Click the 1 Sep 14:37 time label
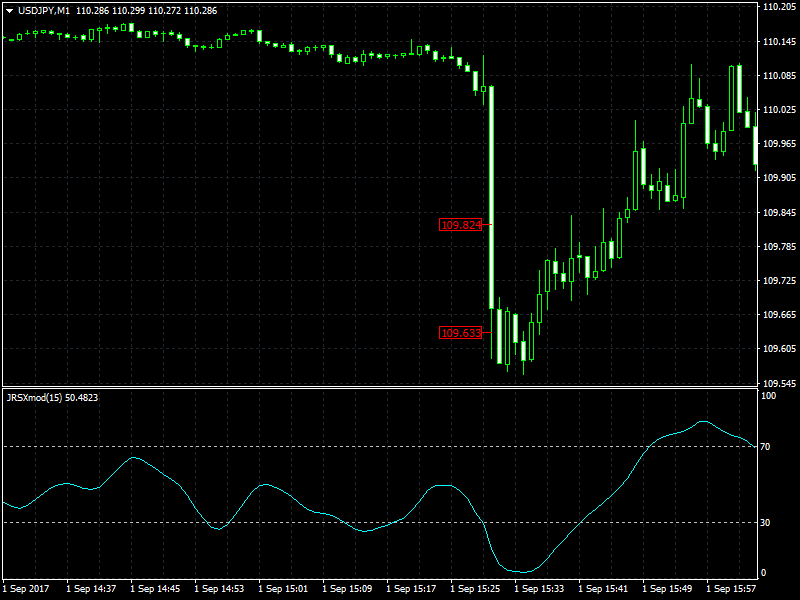 click(91, 589)
